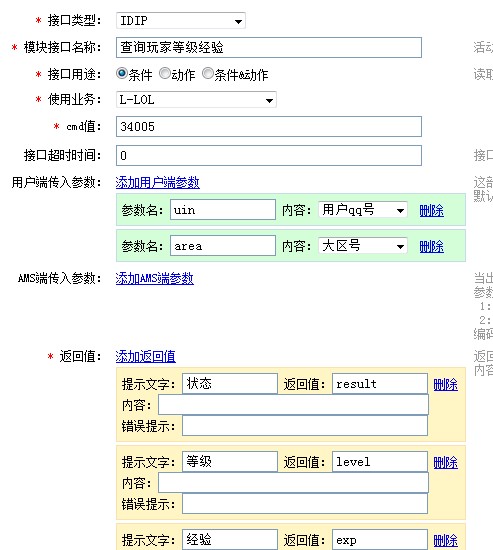Screen dimensions: 493x550
Task: Click the 接口超时时间 input field
Action: (x=269, y=155)
